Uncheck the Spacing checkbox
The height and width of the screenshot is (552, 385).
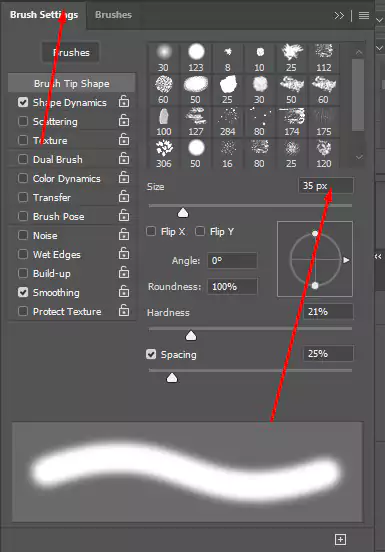[x=151, y=354]
